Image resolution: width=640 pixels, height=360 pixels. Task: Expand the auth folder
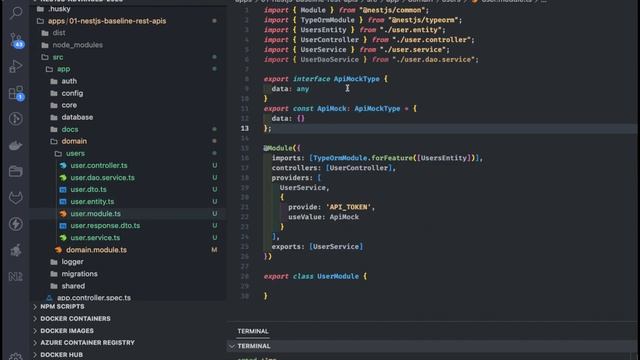(69, 81)
